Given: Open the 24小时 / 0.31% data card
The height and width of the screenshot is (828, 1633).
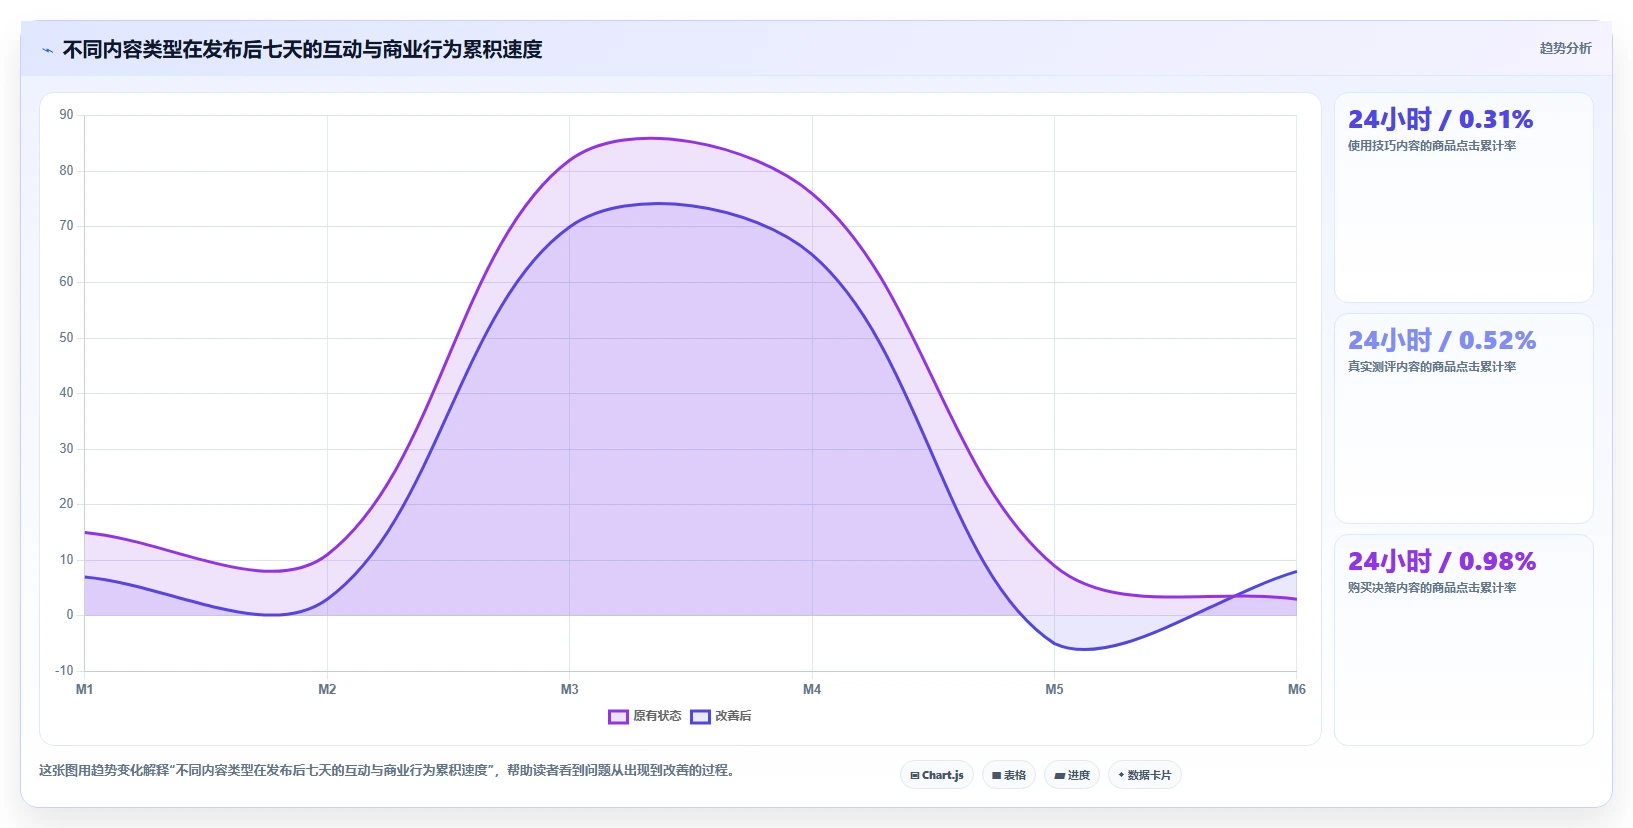Looking at the screenshot, I should click(1464, 198).
